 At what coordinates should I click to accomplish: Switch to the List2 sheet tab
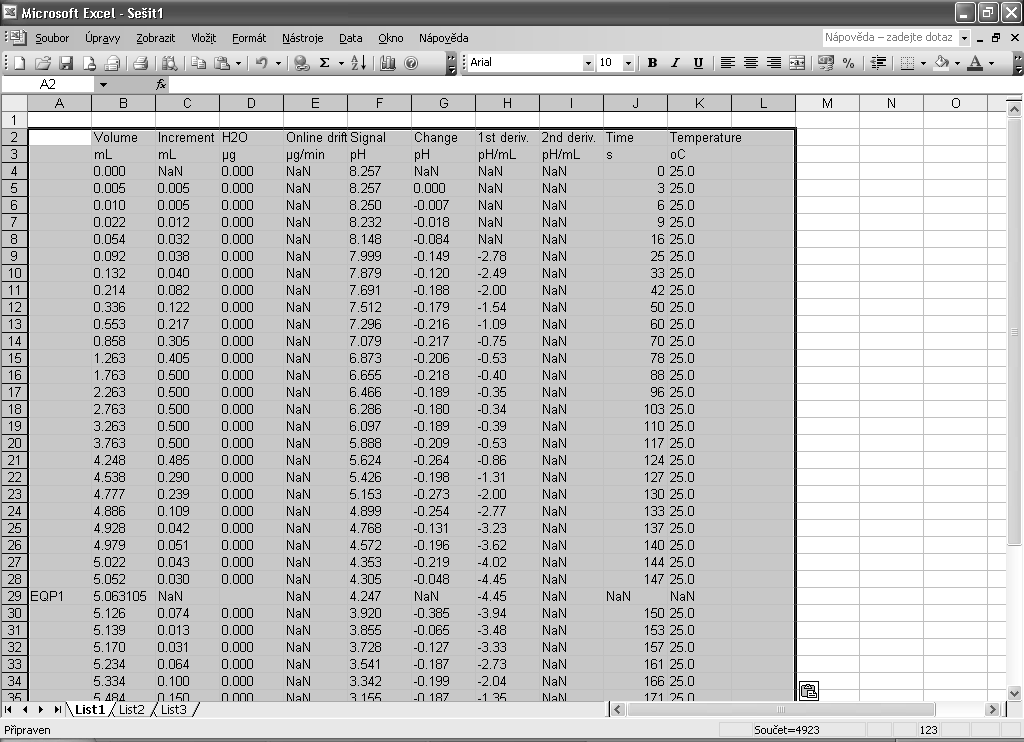pos(131,709)
